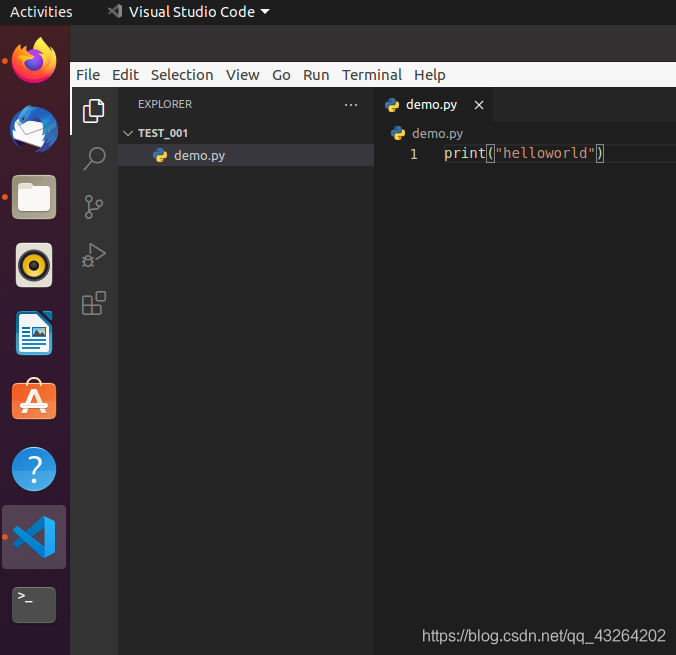The width and height of the screenshot is (676, 655).
Task: Launch Thunderbird Mail from the dock
Action: pyautogui.click(x=34, y=129)
